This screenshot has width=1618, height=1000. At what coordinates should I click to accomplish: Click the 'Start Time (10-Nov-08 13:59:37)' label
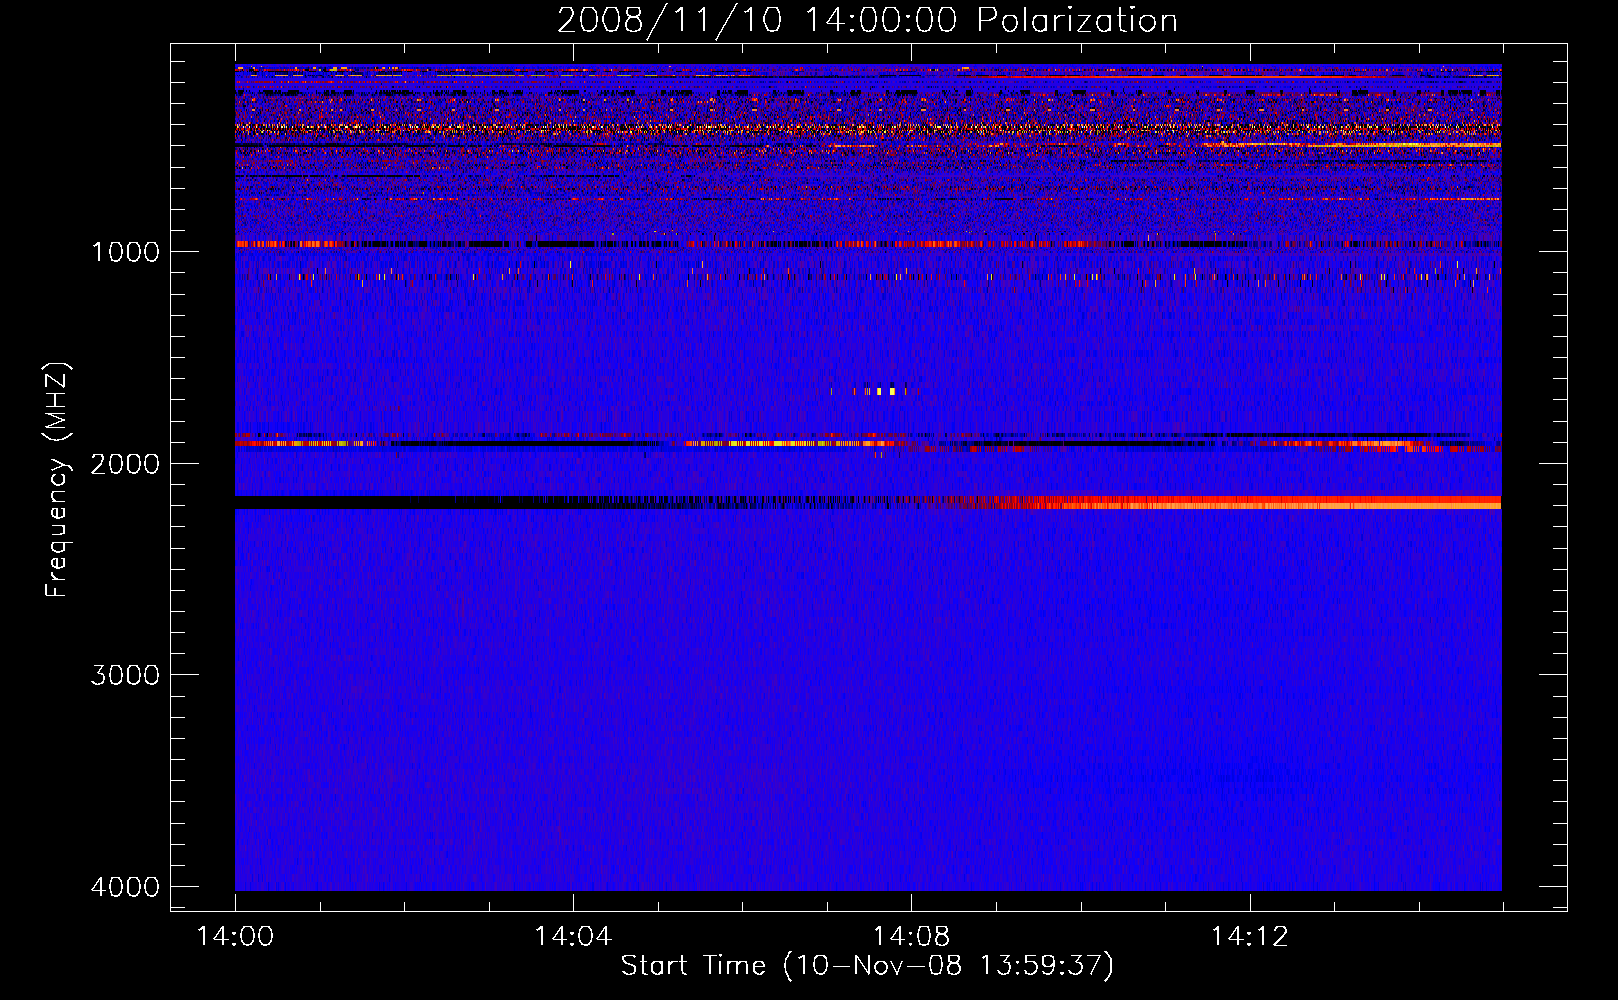pos(867,966)
